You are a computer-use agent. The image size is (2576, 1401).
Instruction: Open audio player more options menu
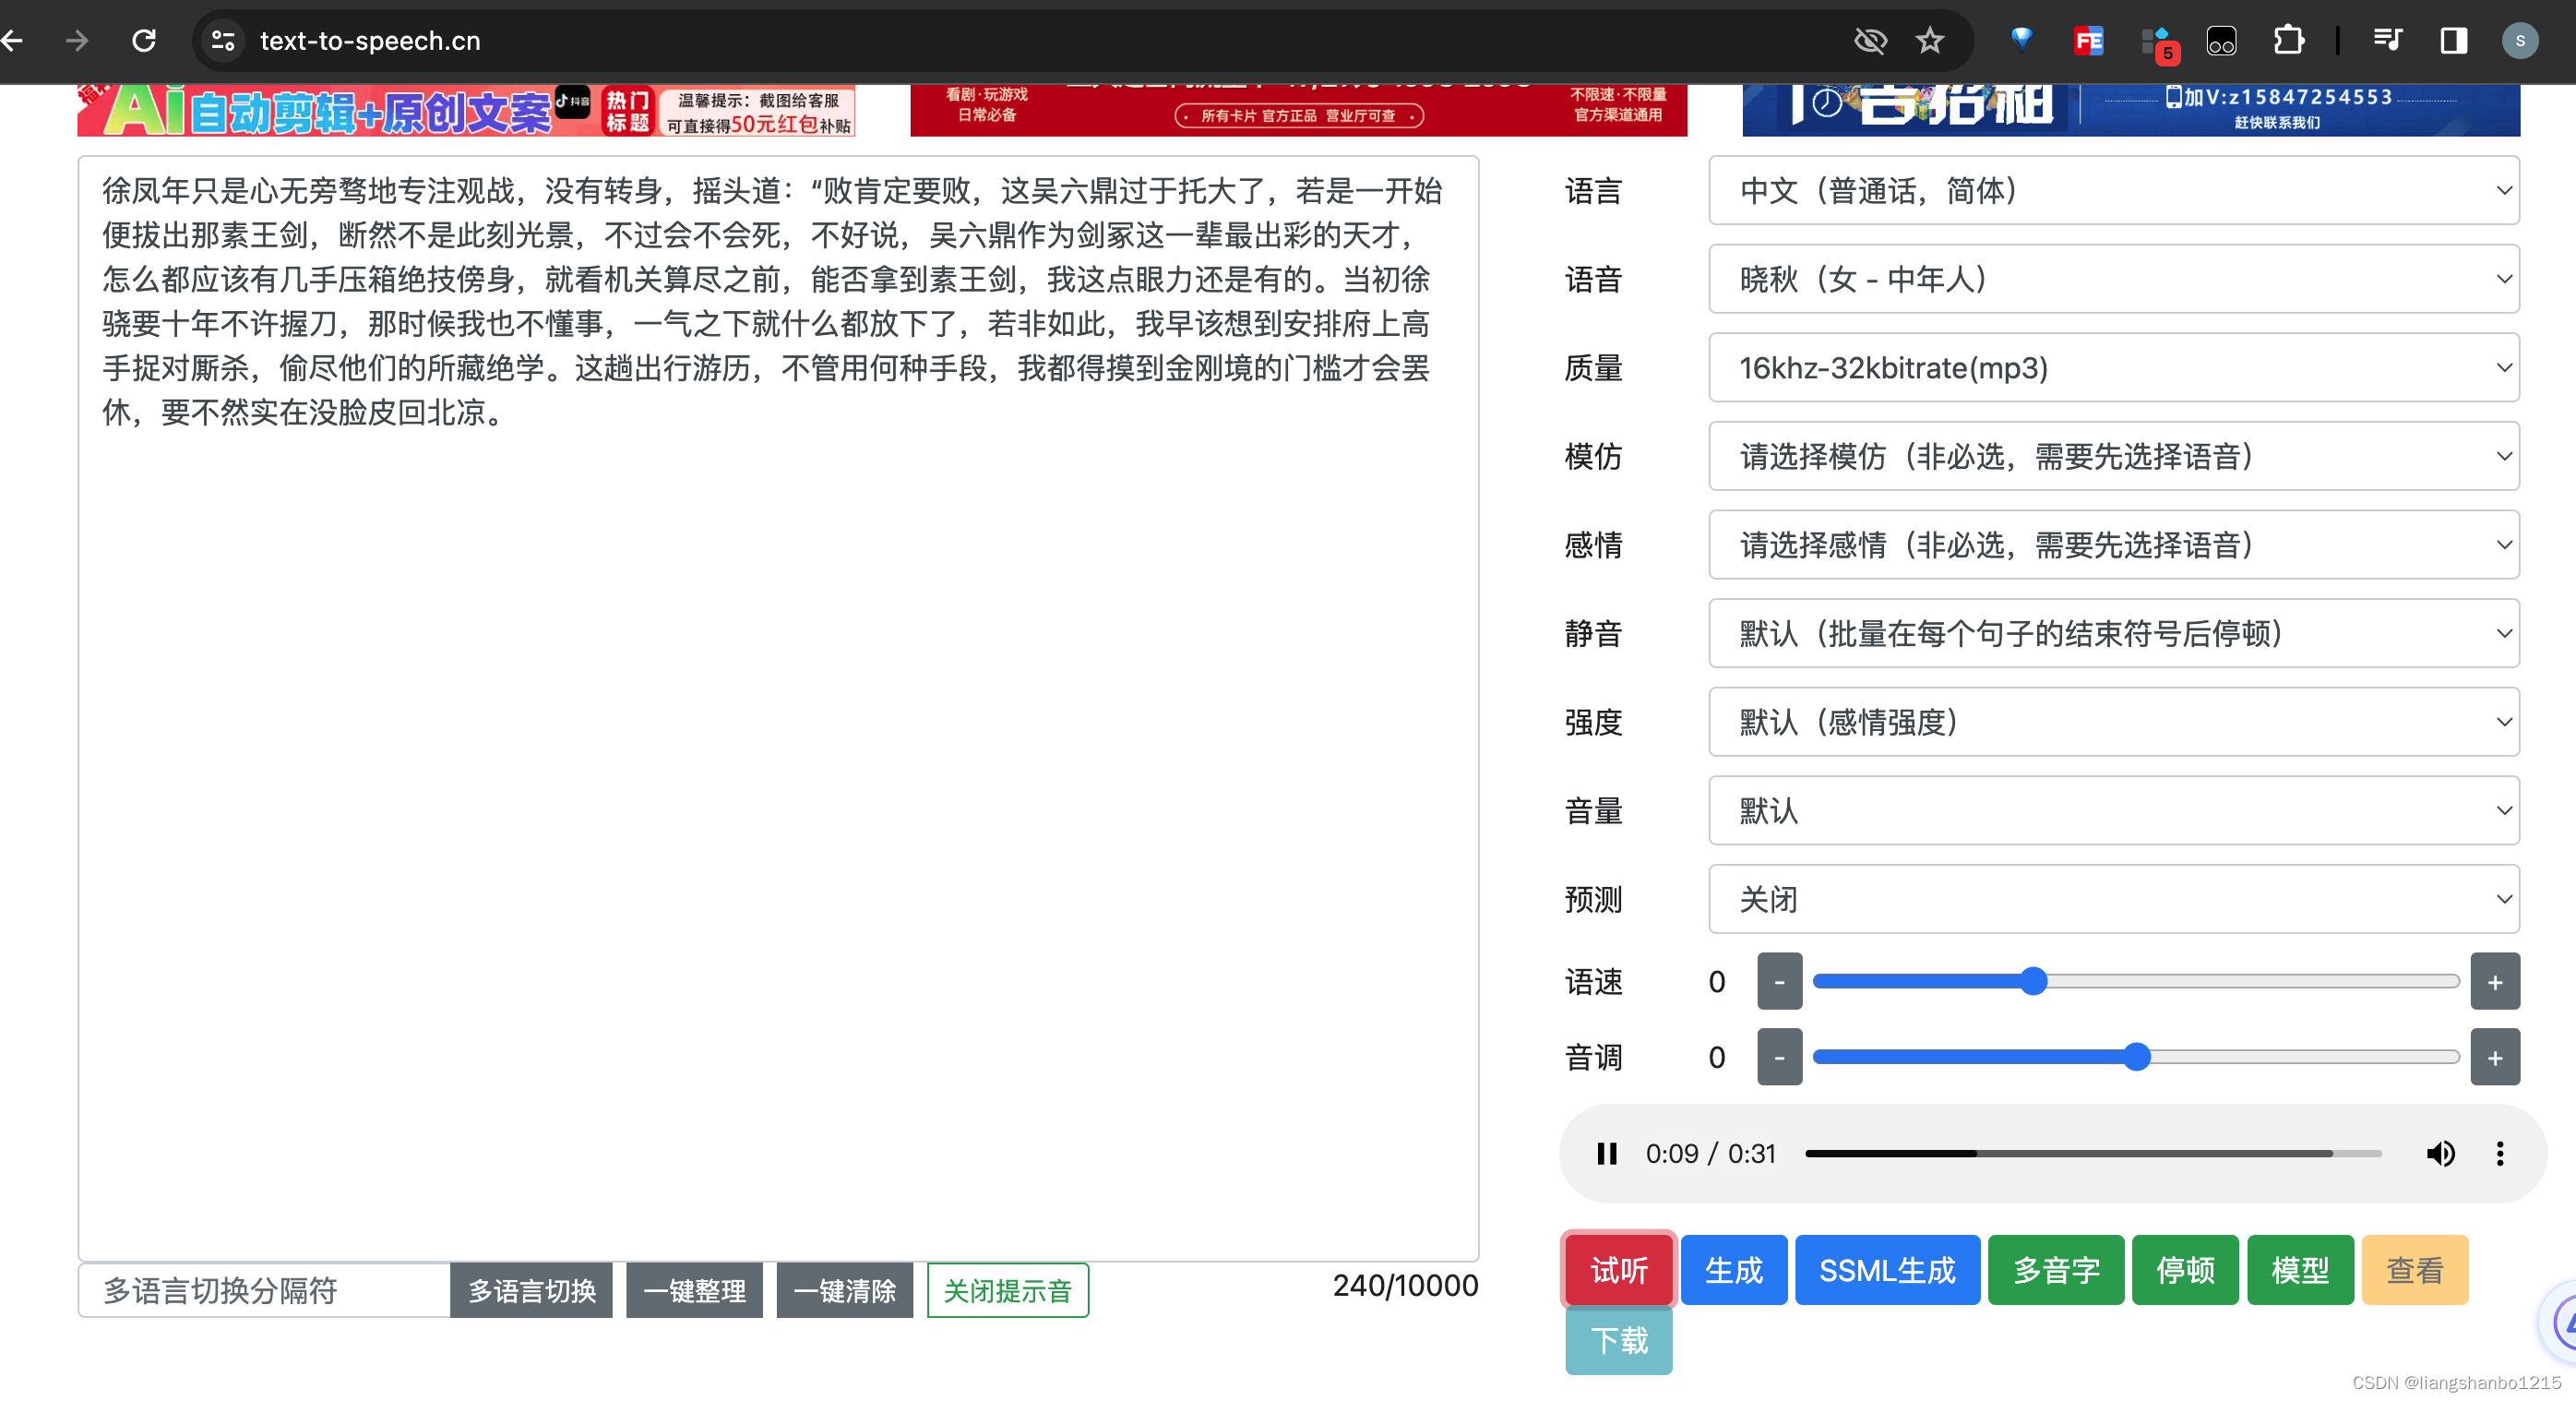[2499, 1153]
